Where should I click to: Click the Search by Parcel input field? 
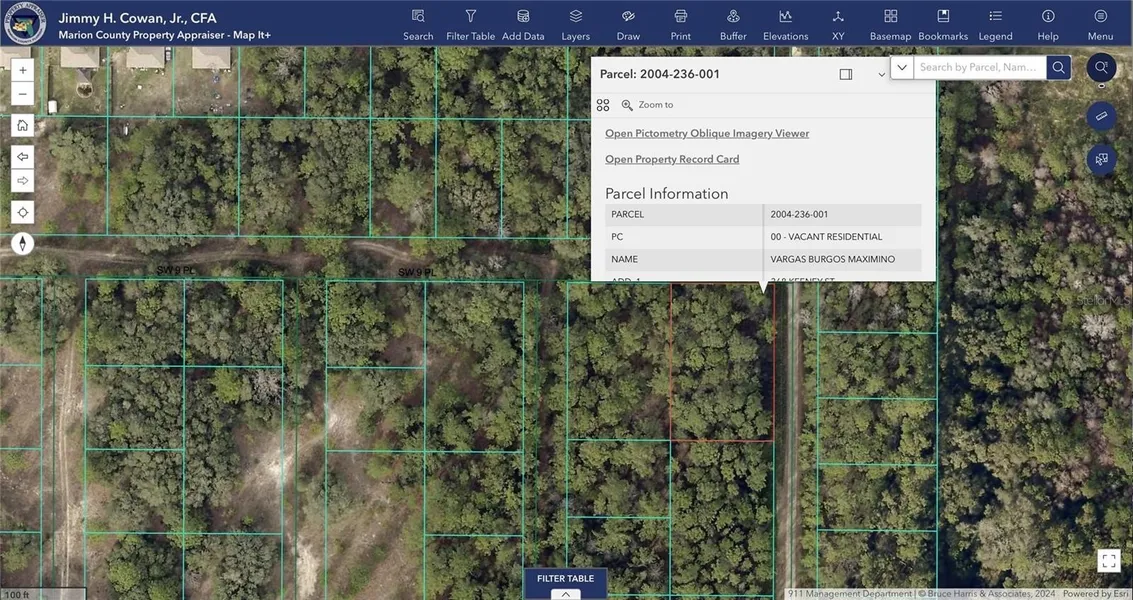click(x=979, y=67)
